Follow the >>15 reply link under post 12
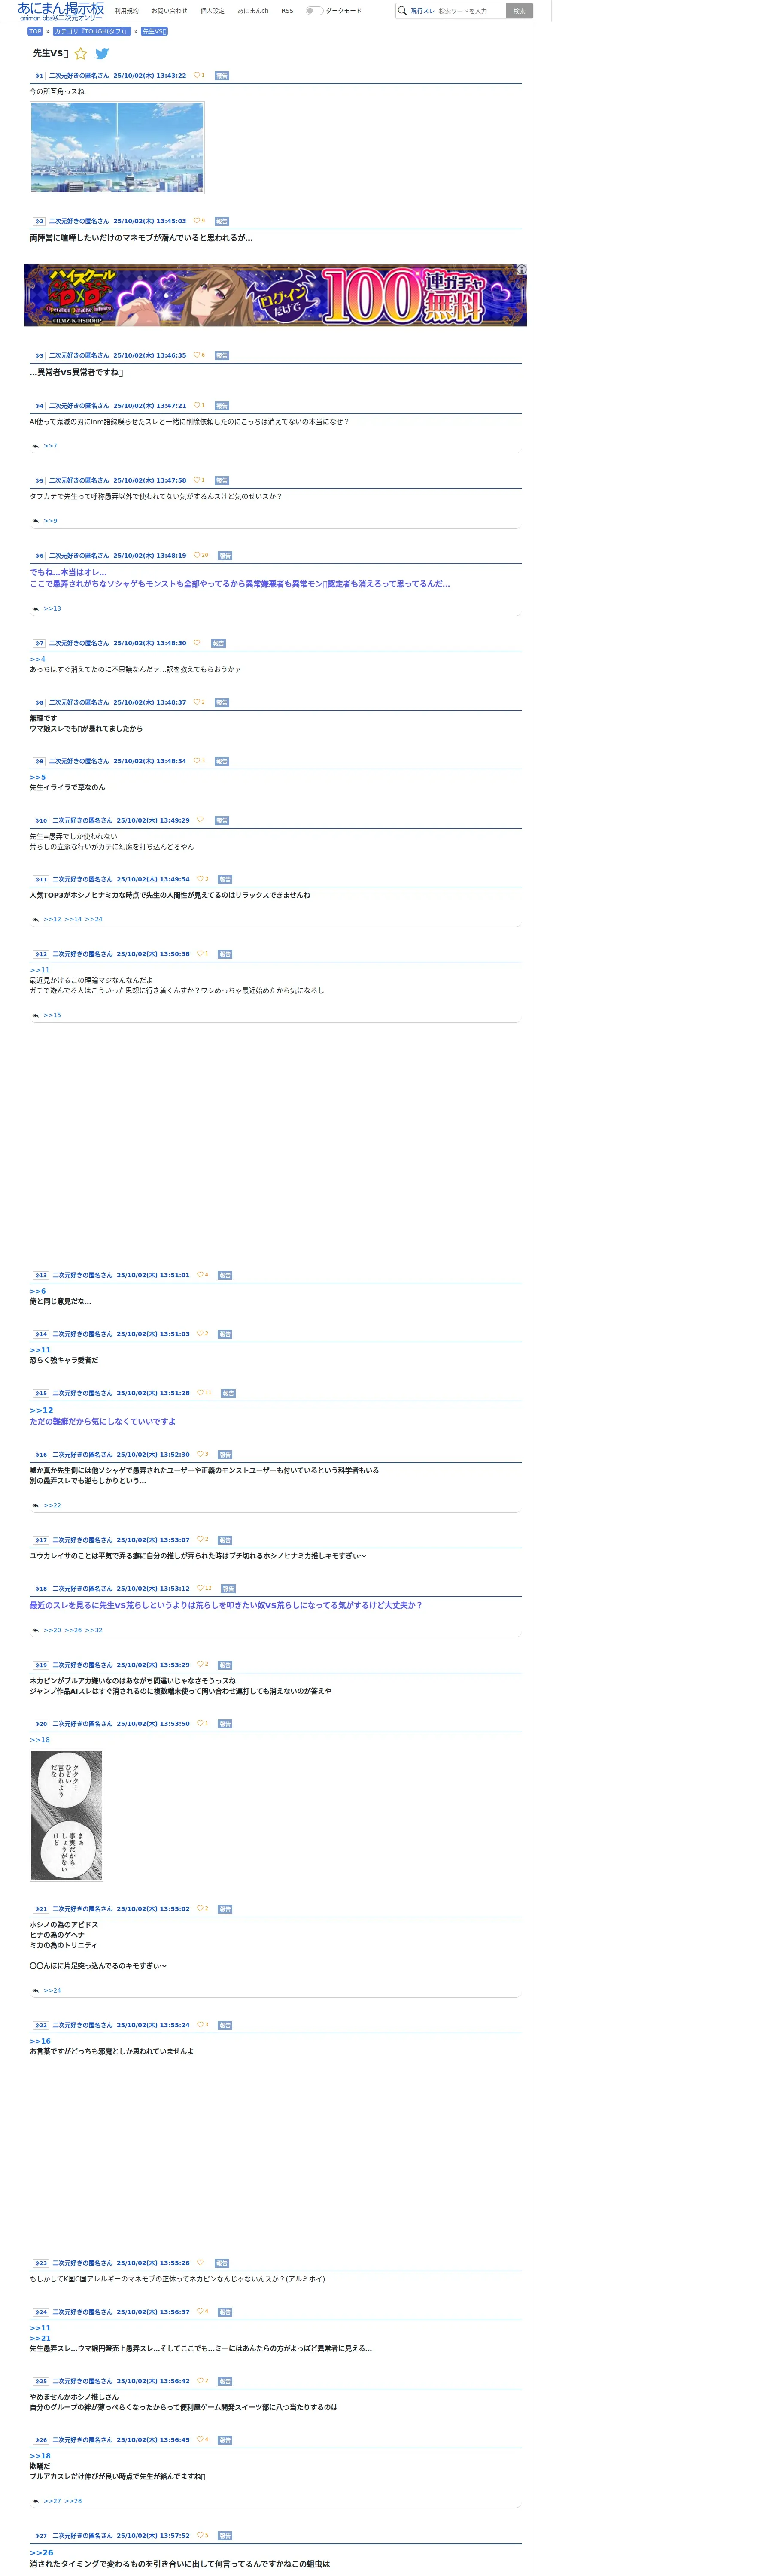Image resolution: width=778 pixels, height=2576 pixels. 52,1016
